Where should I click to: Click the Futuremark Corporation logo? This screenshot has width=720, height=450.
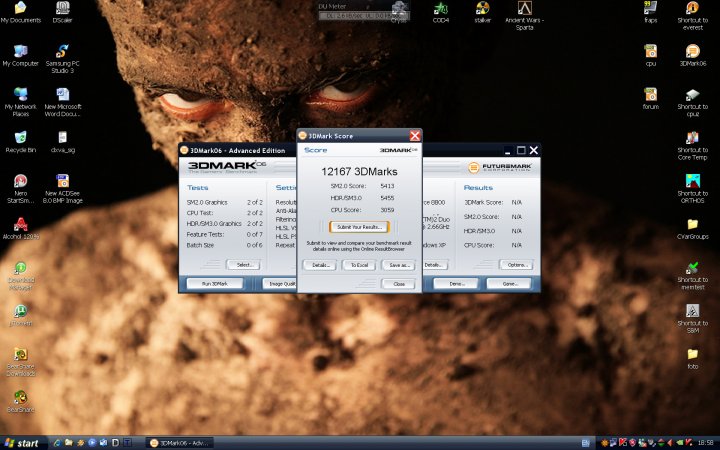click(x=500, y=167)
